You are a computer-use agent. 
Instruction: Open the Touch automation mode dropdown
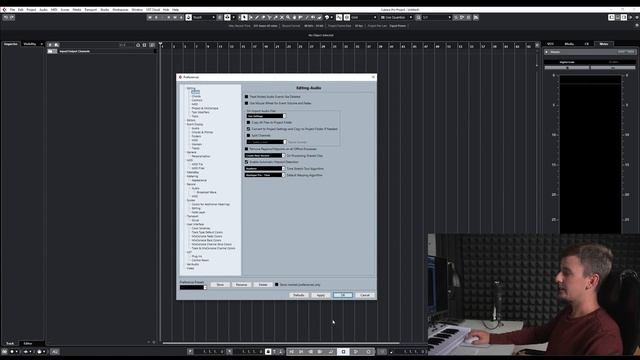tap(204, 17)
